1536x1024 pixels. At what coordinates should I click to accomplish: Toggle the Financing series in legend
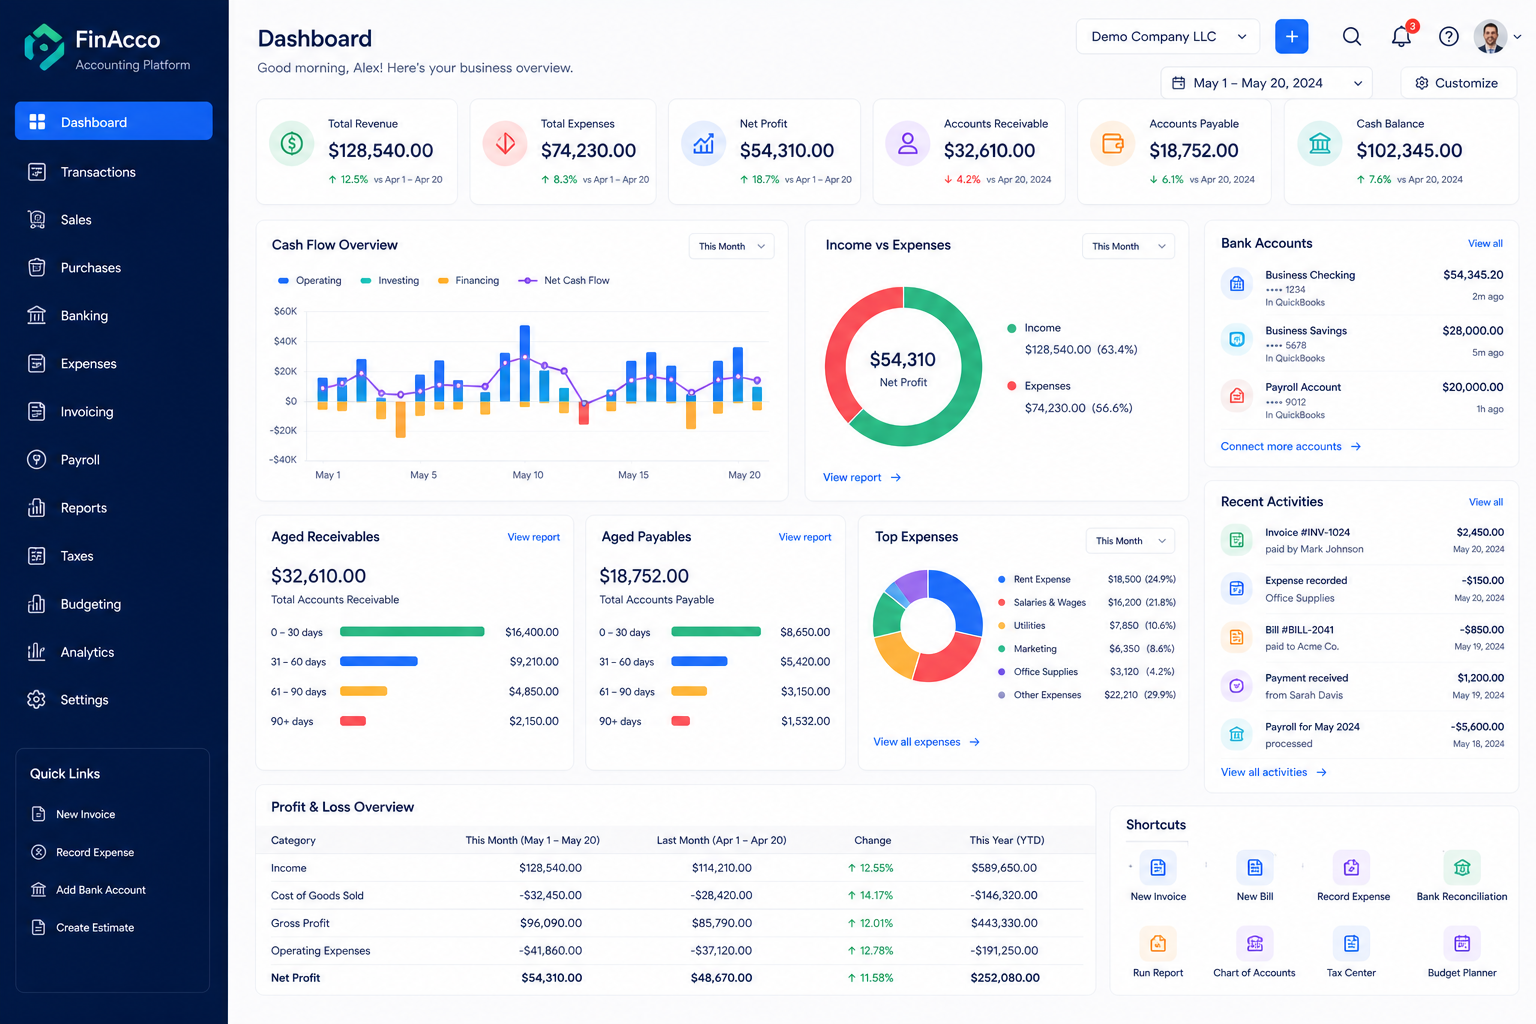point(468,281)
